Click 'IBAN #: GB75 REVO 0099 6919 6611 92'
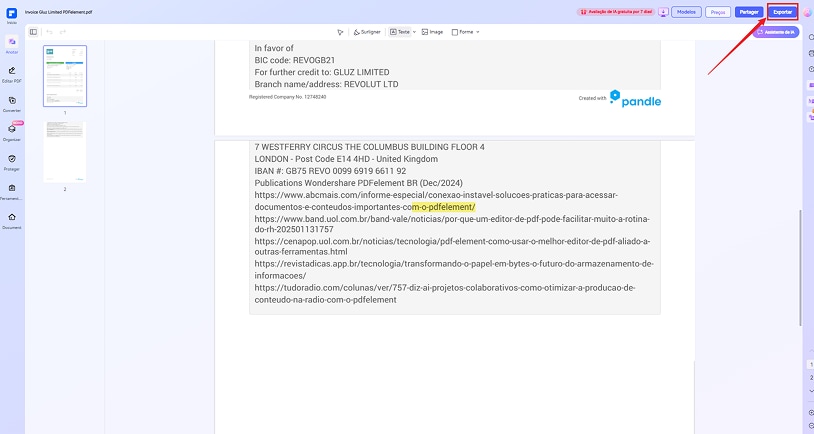This screenshot has height=434, width=814. (330, 171)
